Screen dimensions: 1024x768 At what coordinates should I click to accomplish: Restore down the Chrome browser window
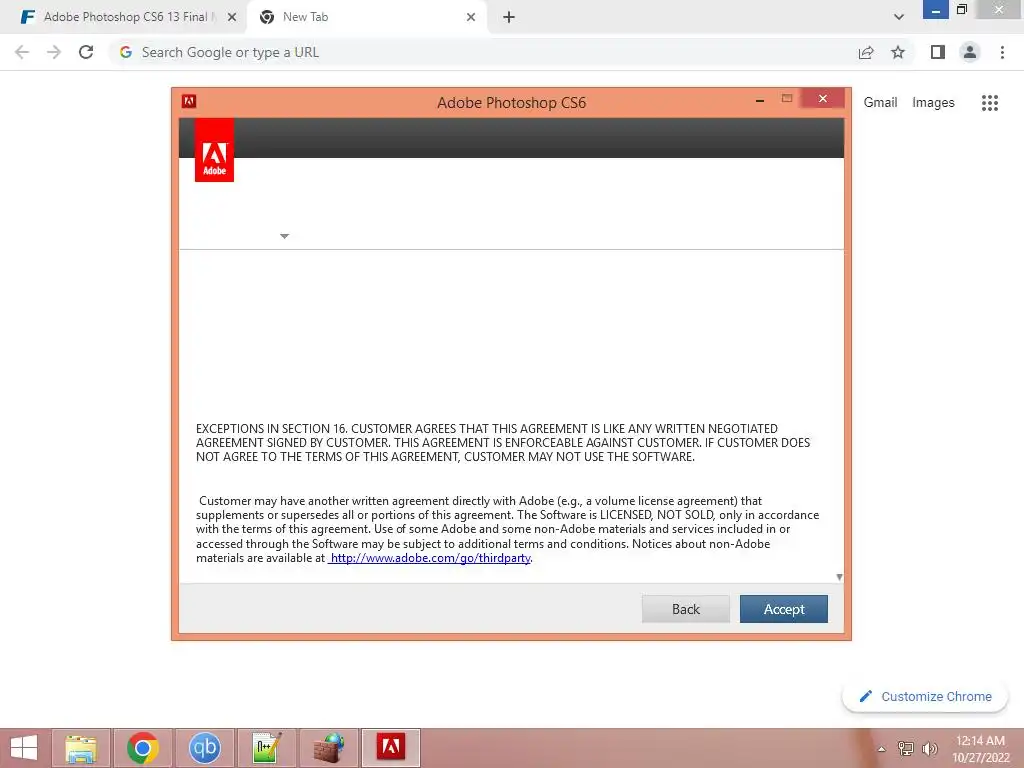(961, 9)
